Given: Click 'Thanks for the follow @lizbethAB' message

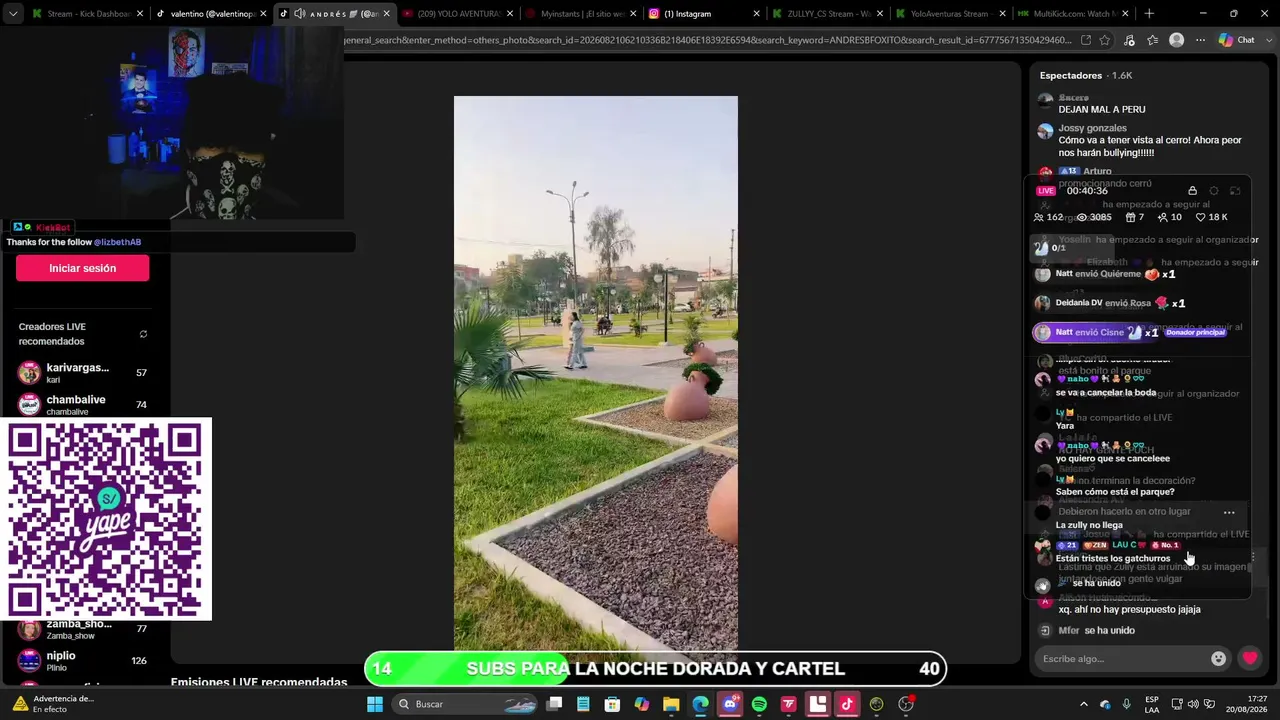Looking at the screenshot, I should point(74,242).
